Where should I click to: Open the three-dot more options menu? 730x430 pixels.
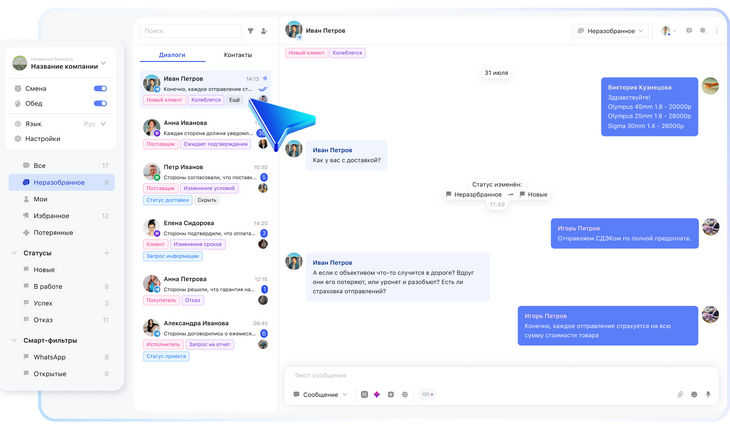pos(716,31)
